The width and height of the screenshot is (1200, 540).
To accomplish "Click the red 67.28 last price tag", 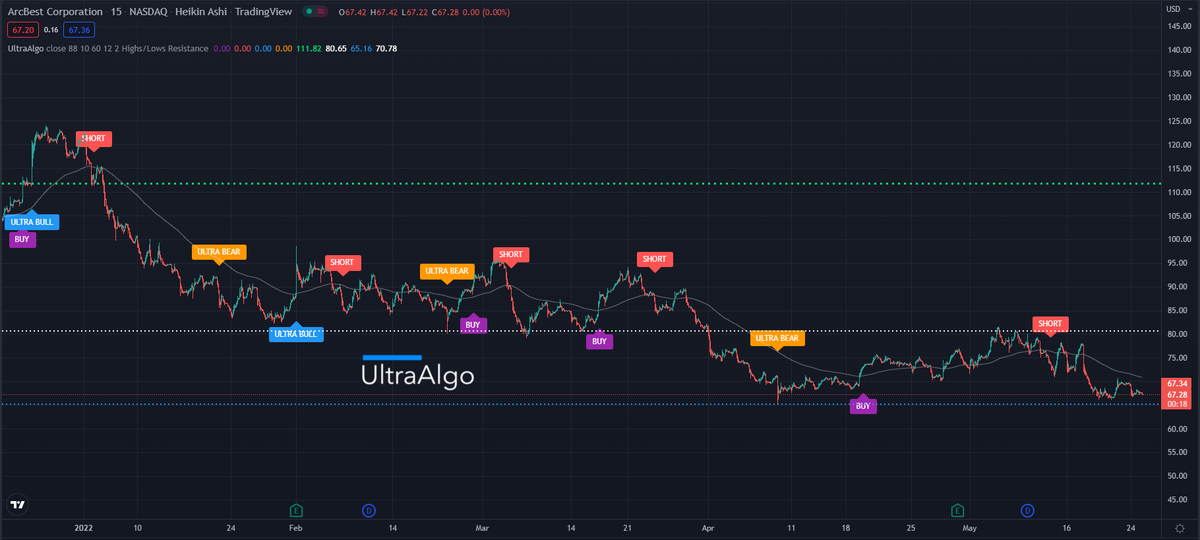I will (1176, 394).
